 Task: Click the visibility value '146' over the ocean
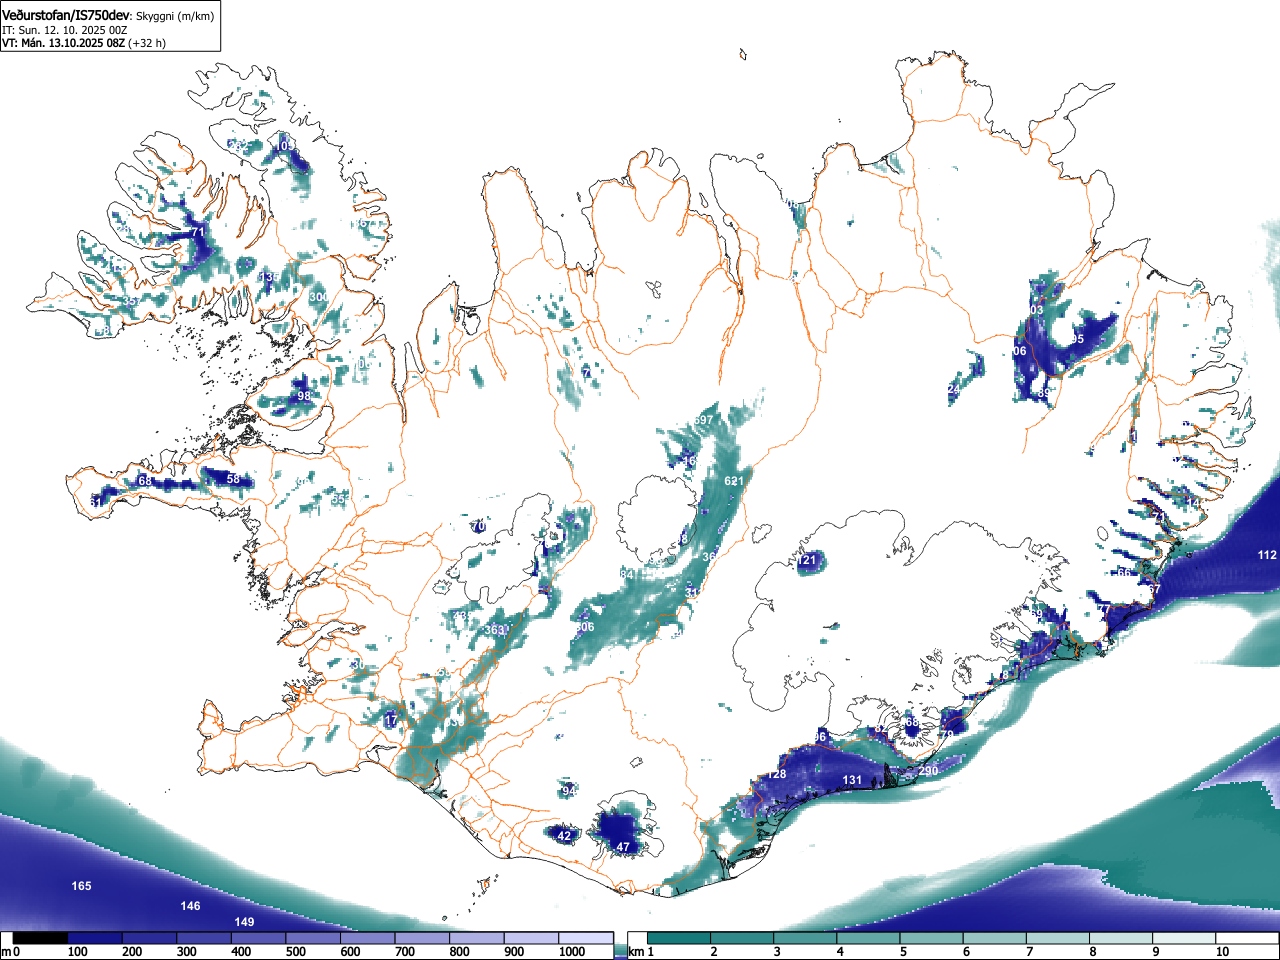point(190,906)
